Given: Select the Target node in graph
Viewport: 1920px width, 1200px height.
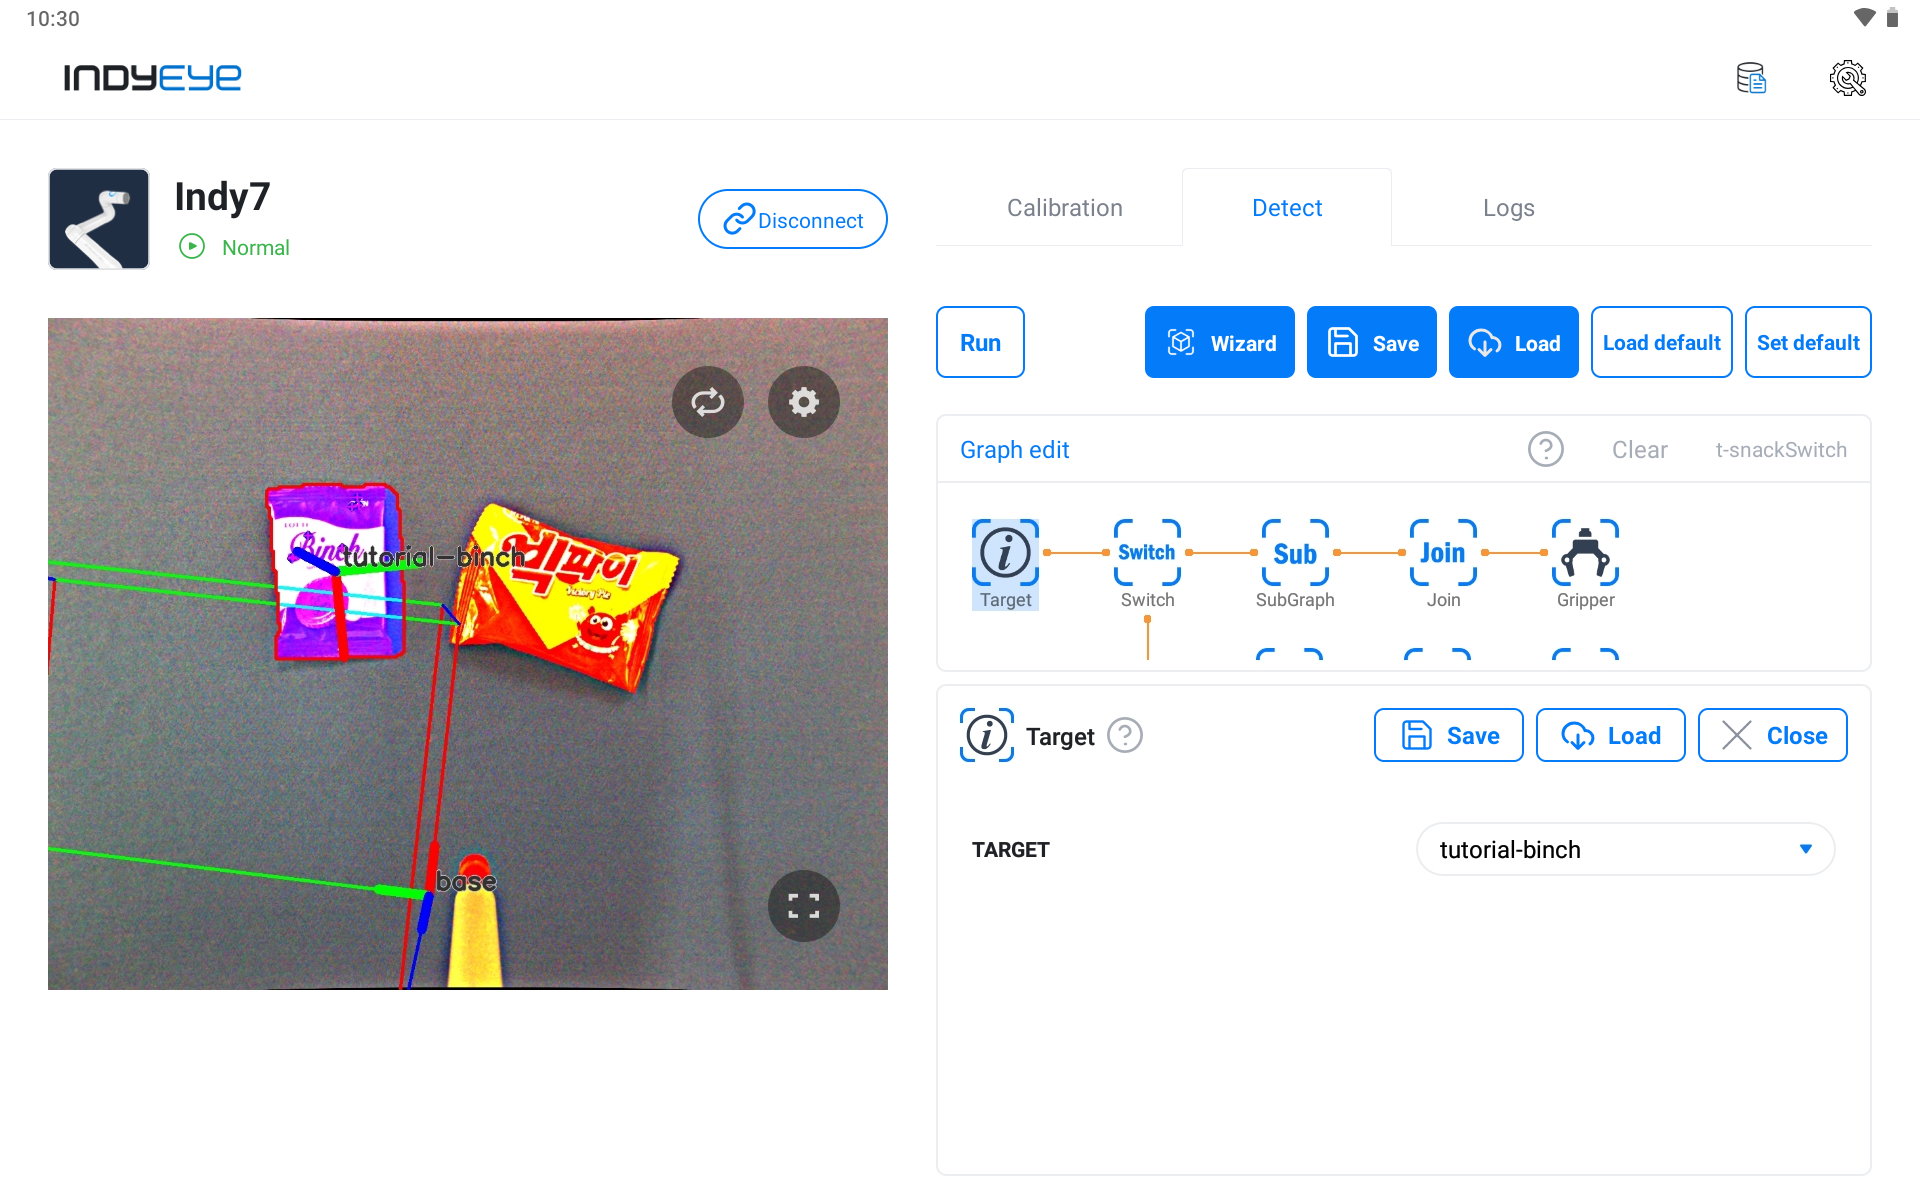Looking at the screenshot, I should tap(1005, 564).
